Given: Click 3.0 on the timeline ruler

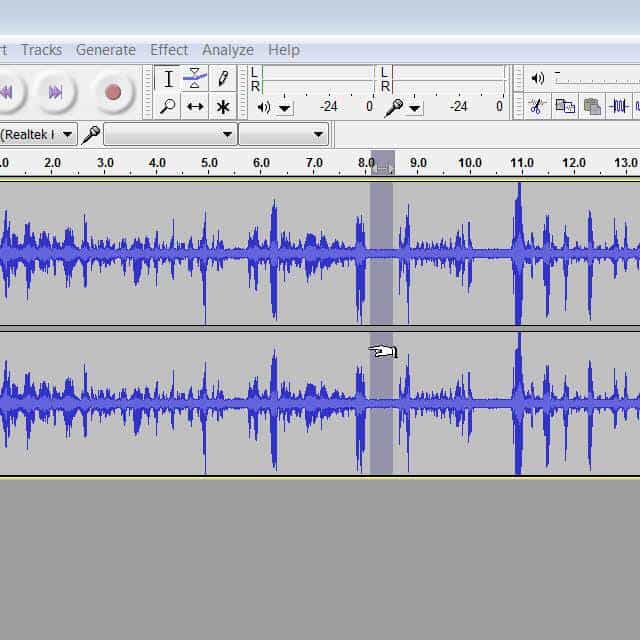Looking at the screenshot, I should coord(105,162).
